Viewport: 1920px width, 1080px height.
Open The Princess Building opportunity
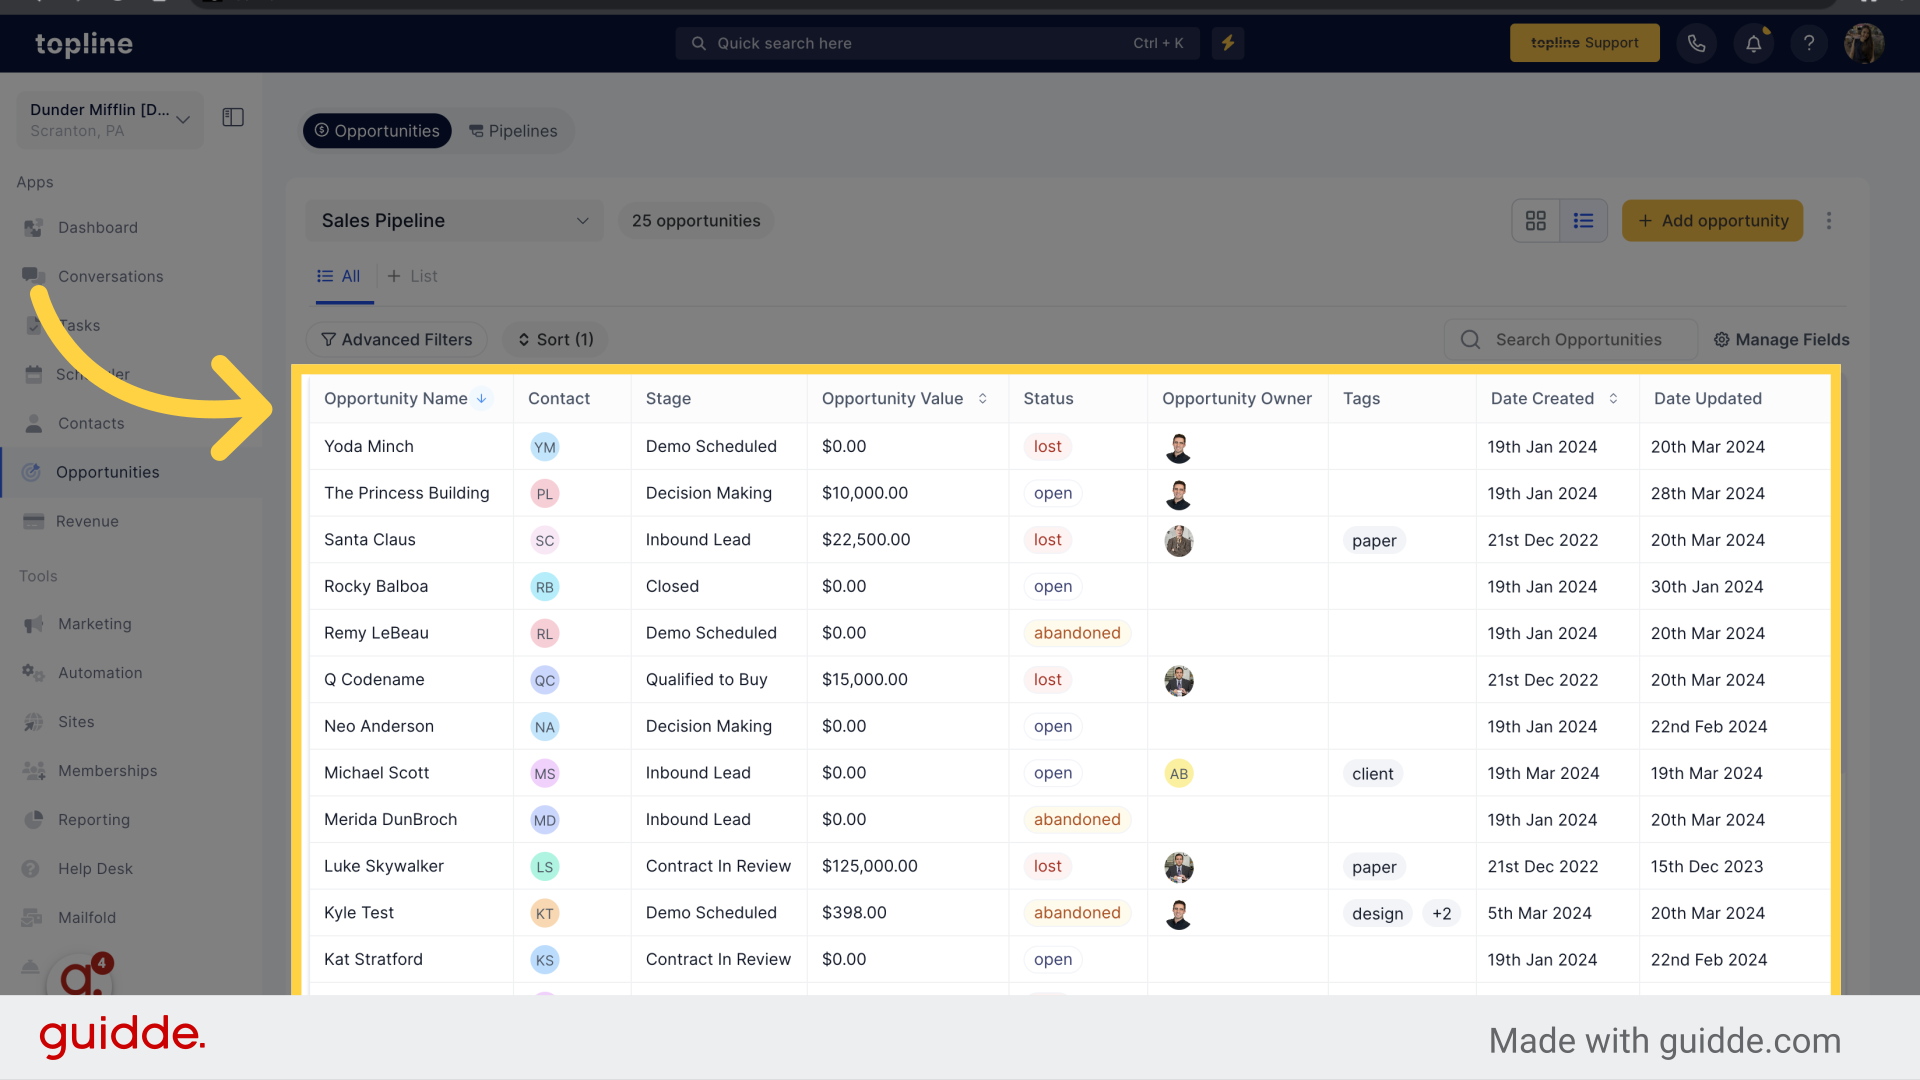pyautogui.click(x=406, y=493)
